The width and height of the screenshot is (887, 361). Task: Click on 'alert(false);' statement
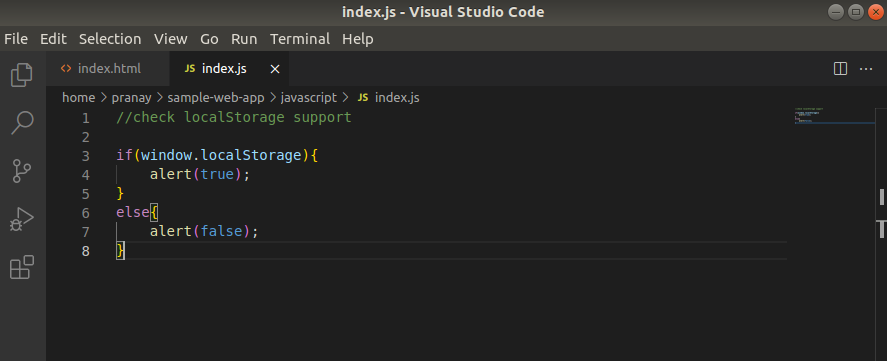[204, 231]
